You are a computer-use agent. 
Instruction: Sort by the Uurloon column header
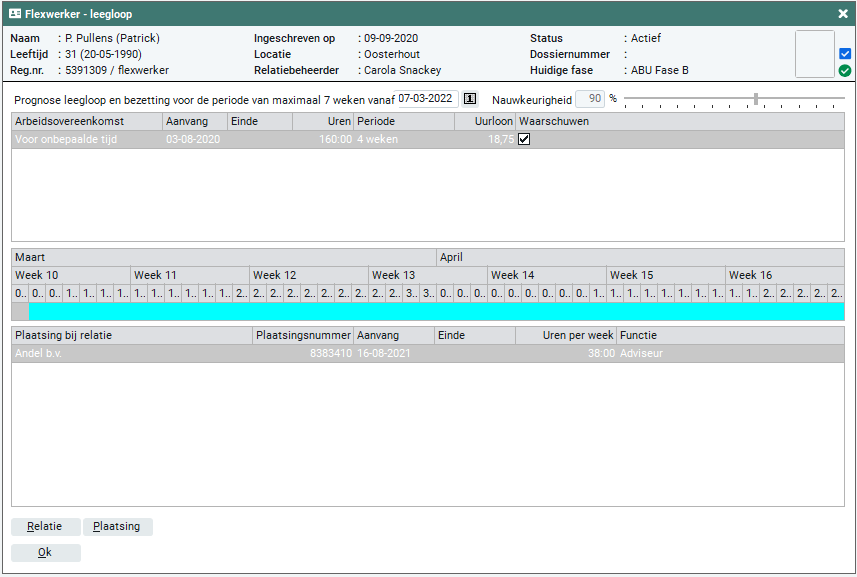484,121
